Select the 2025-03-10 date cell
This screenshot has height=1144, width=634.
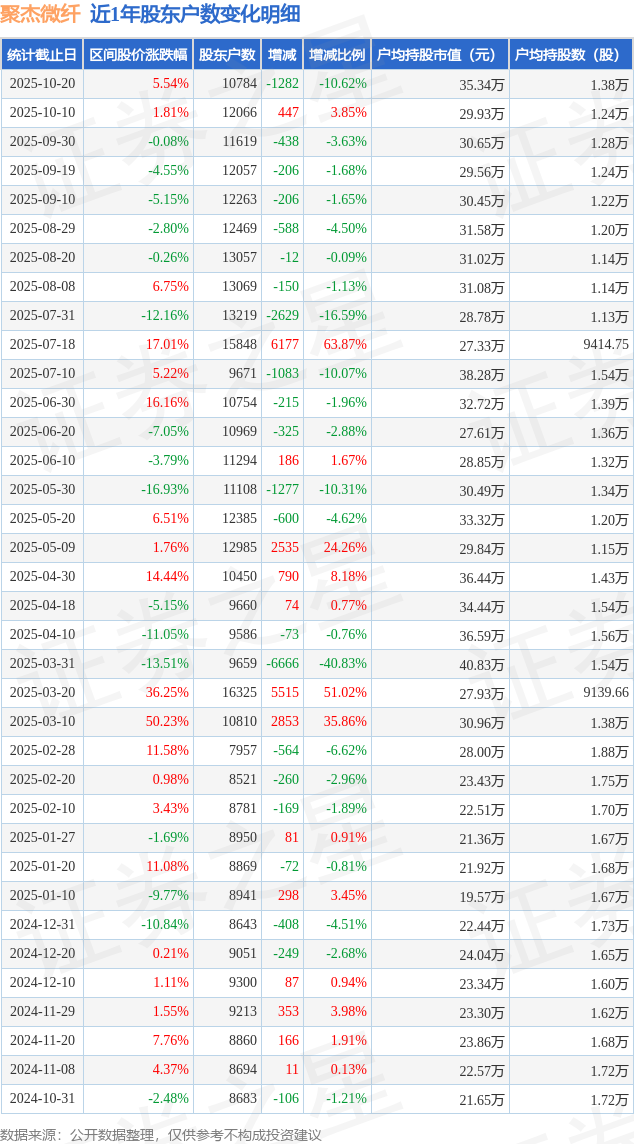[x=42, y=722]
